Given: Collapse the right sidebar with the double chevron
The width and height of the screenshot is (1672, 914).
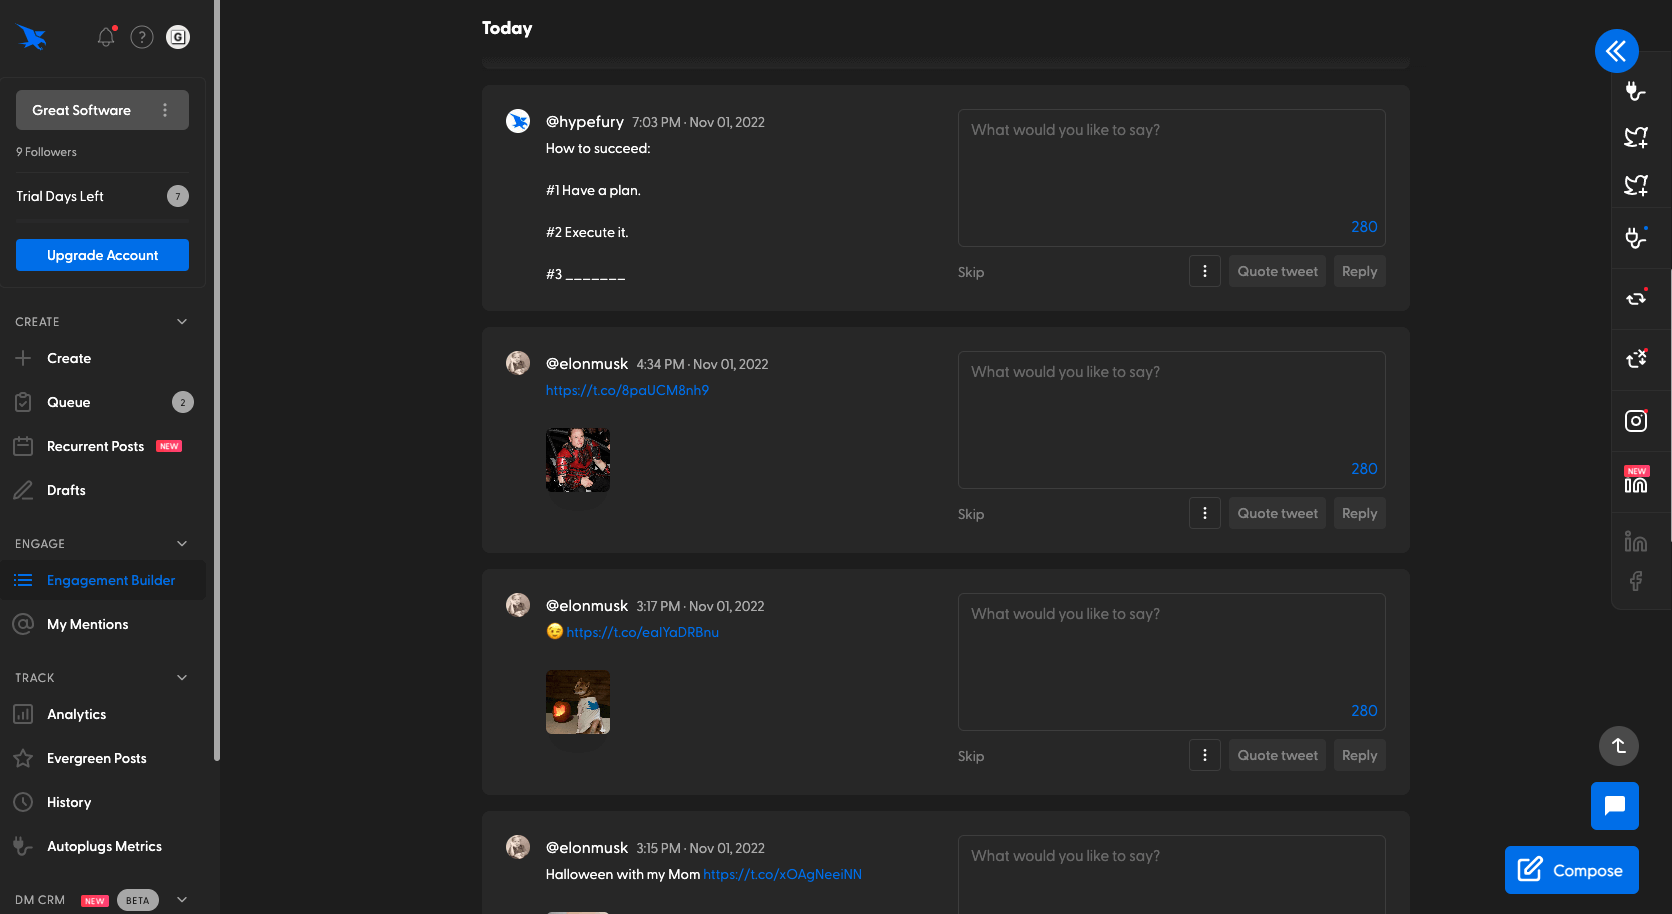Looking at the screenshot, I should click(x=1616, y=51).
